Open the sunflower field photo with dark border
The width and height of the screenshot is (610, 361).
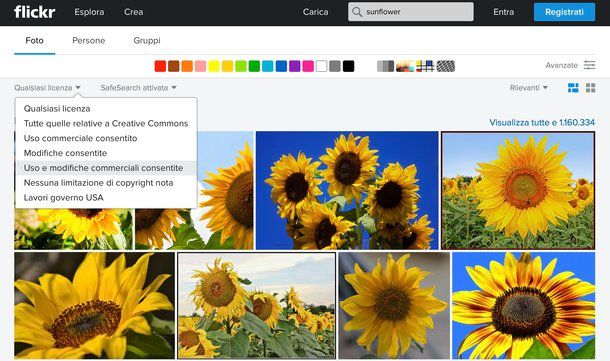(518, 190)
